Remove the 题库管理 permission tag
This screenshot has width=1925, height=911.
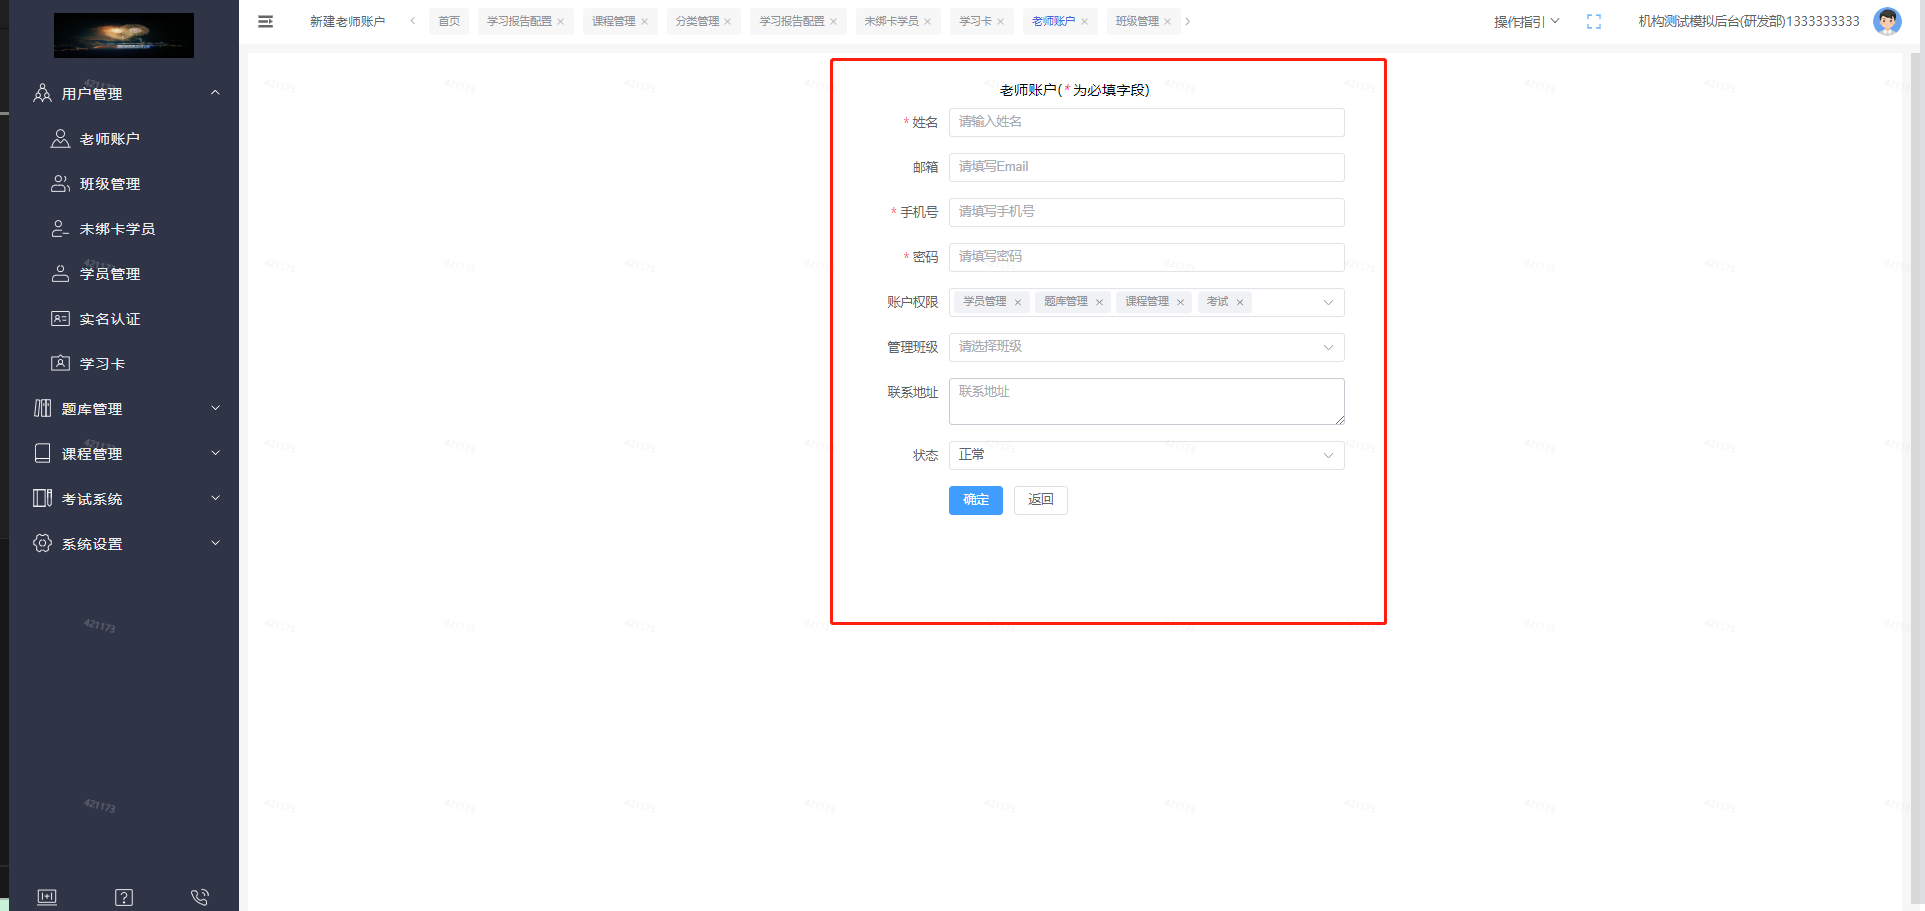coord(1099,302)
